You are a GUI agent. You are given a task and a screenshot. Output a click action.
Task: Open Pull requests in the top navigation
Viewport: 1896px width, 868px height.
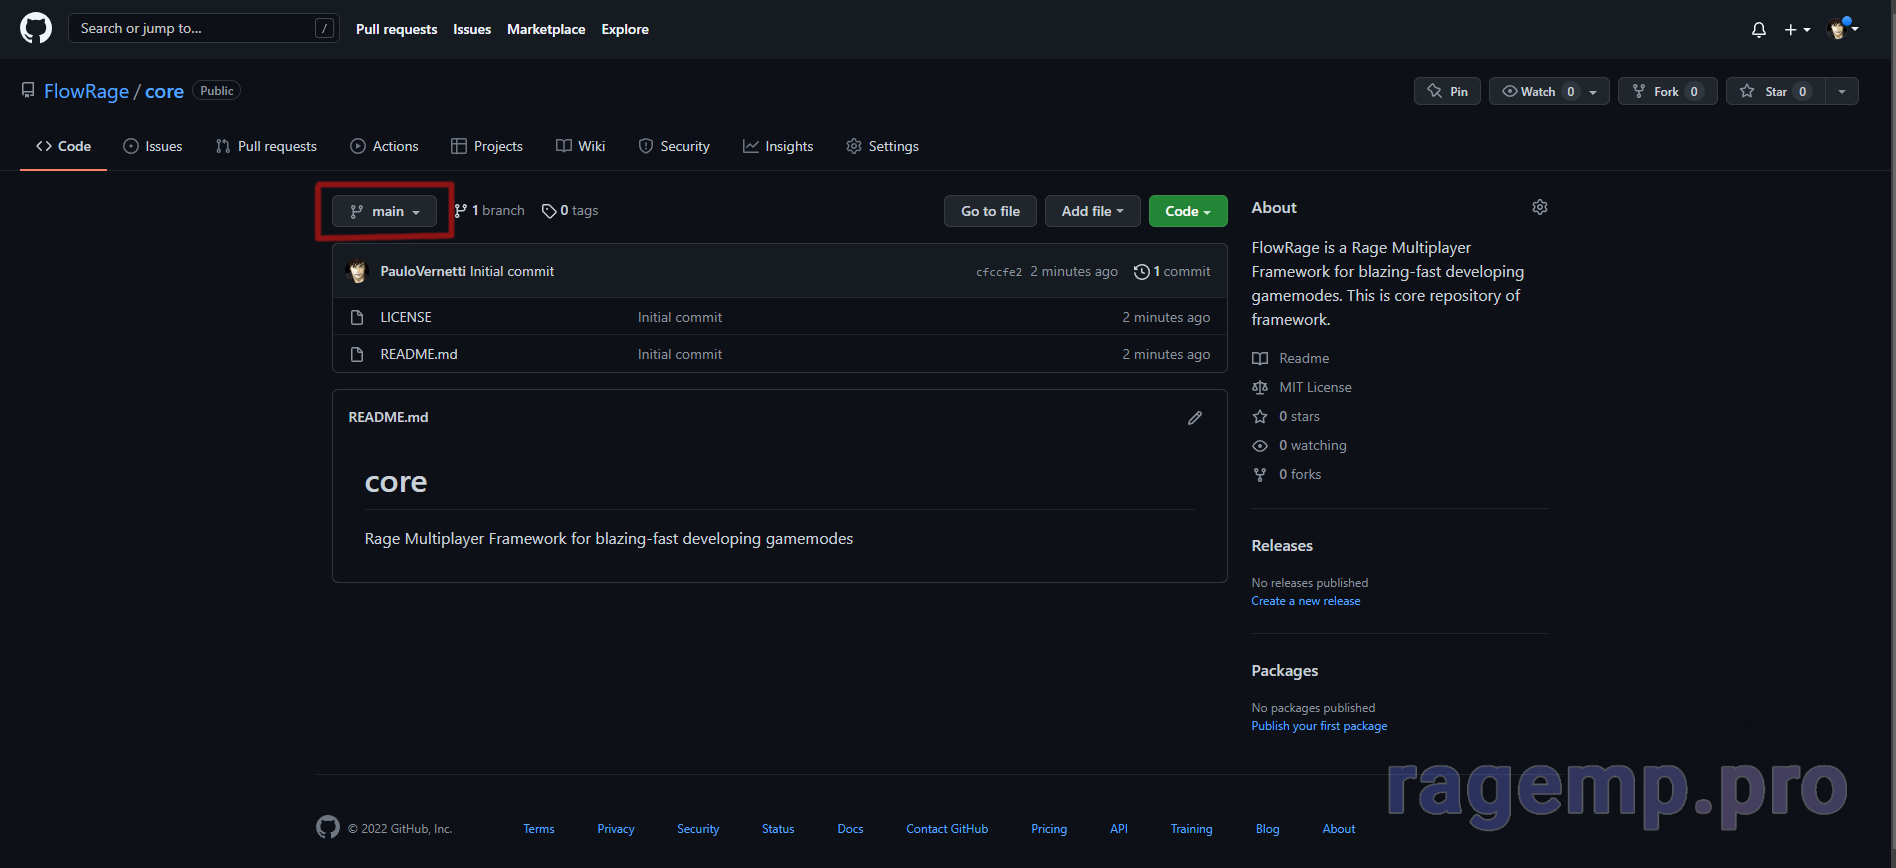tap(396, 29)
